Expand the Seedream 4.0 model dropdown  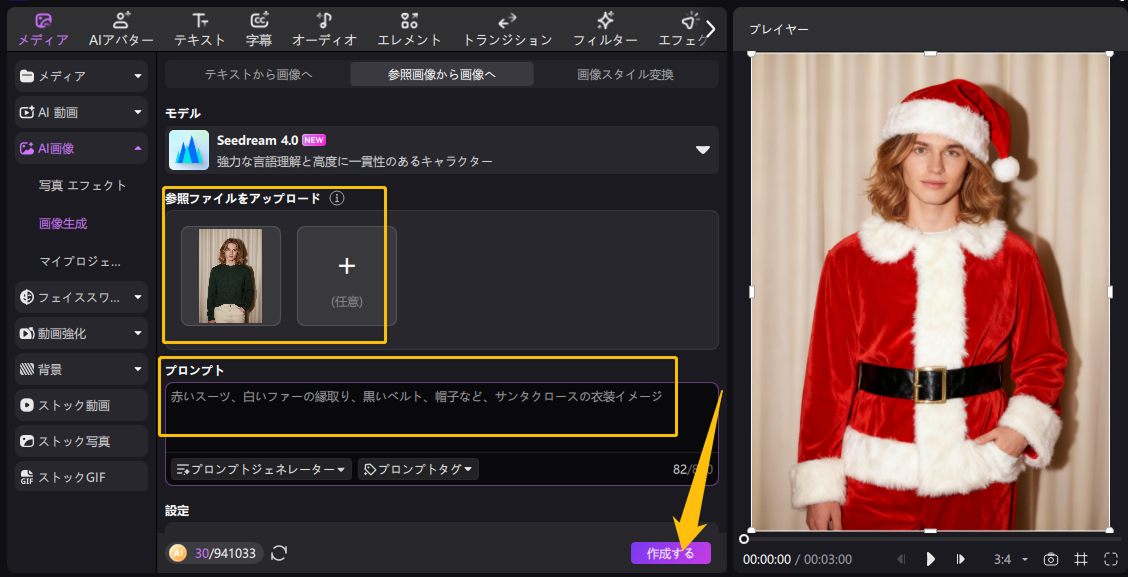coord(702,150)
